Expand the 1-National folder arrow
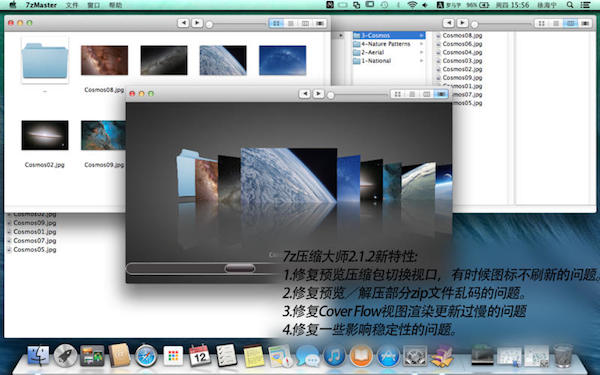This screenshot has width=600, height=375. pos(421,61)
